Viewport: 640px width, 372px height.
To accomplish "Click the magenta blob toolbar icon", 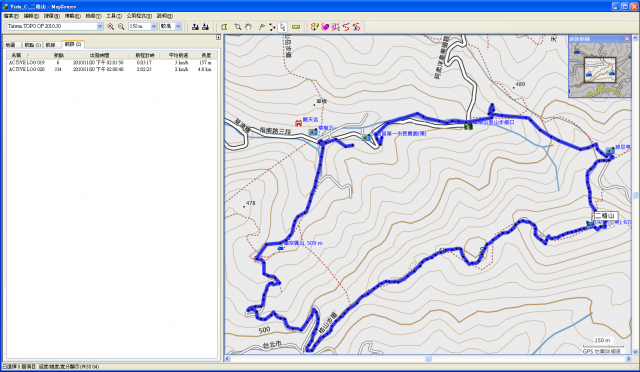I will tap(325, 27).
